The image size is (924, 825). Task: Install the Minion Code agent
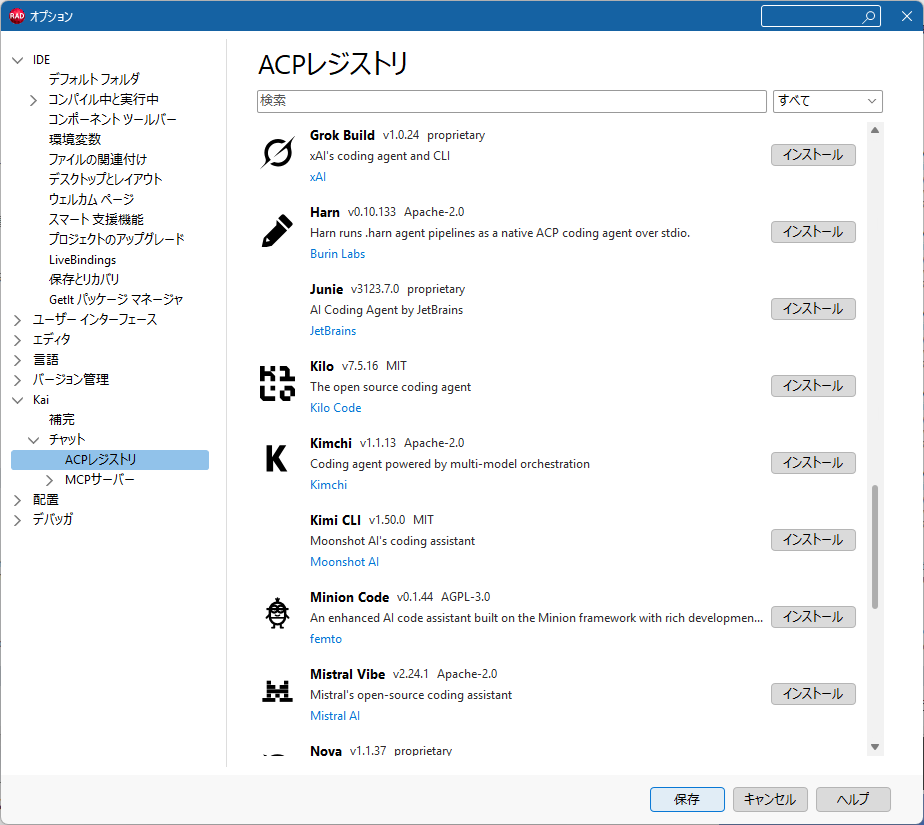pos(813,617)
